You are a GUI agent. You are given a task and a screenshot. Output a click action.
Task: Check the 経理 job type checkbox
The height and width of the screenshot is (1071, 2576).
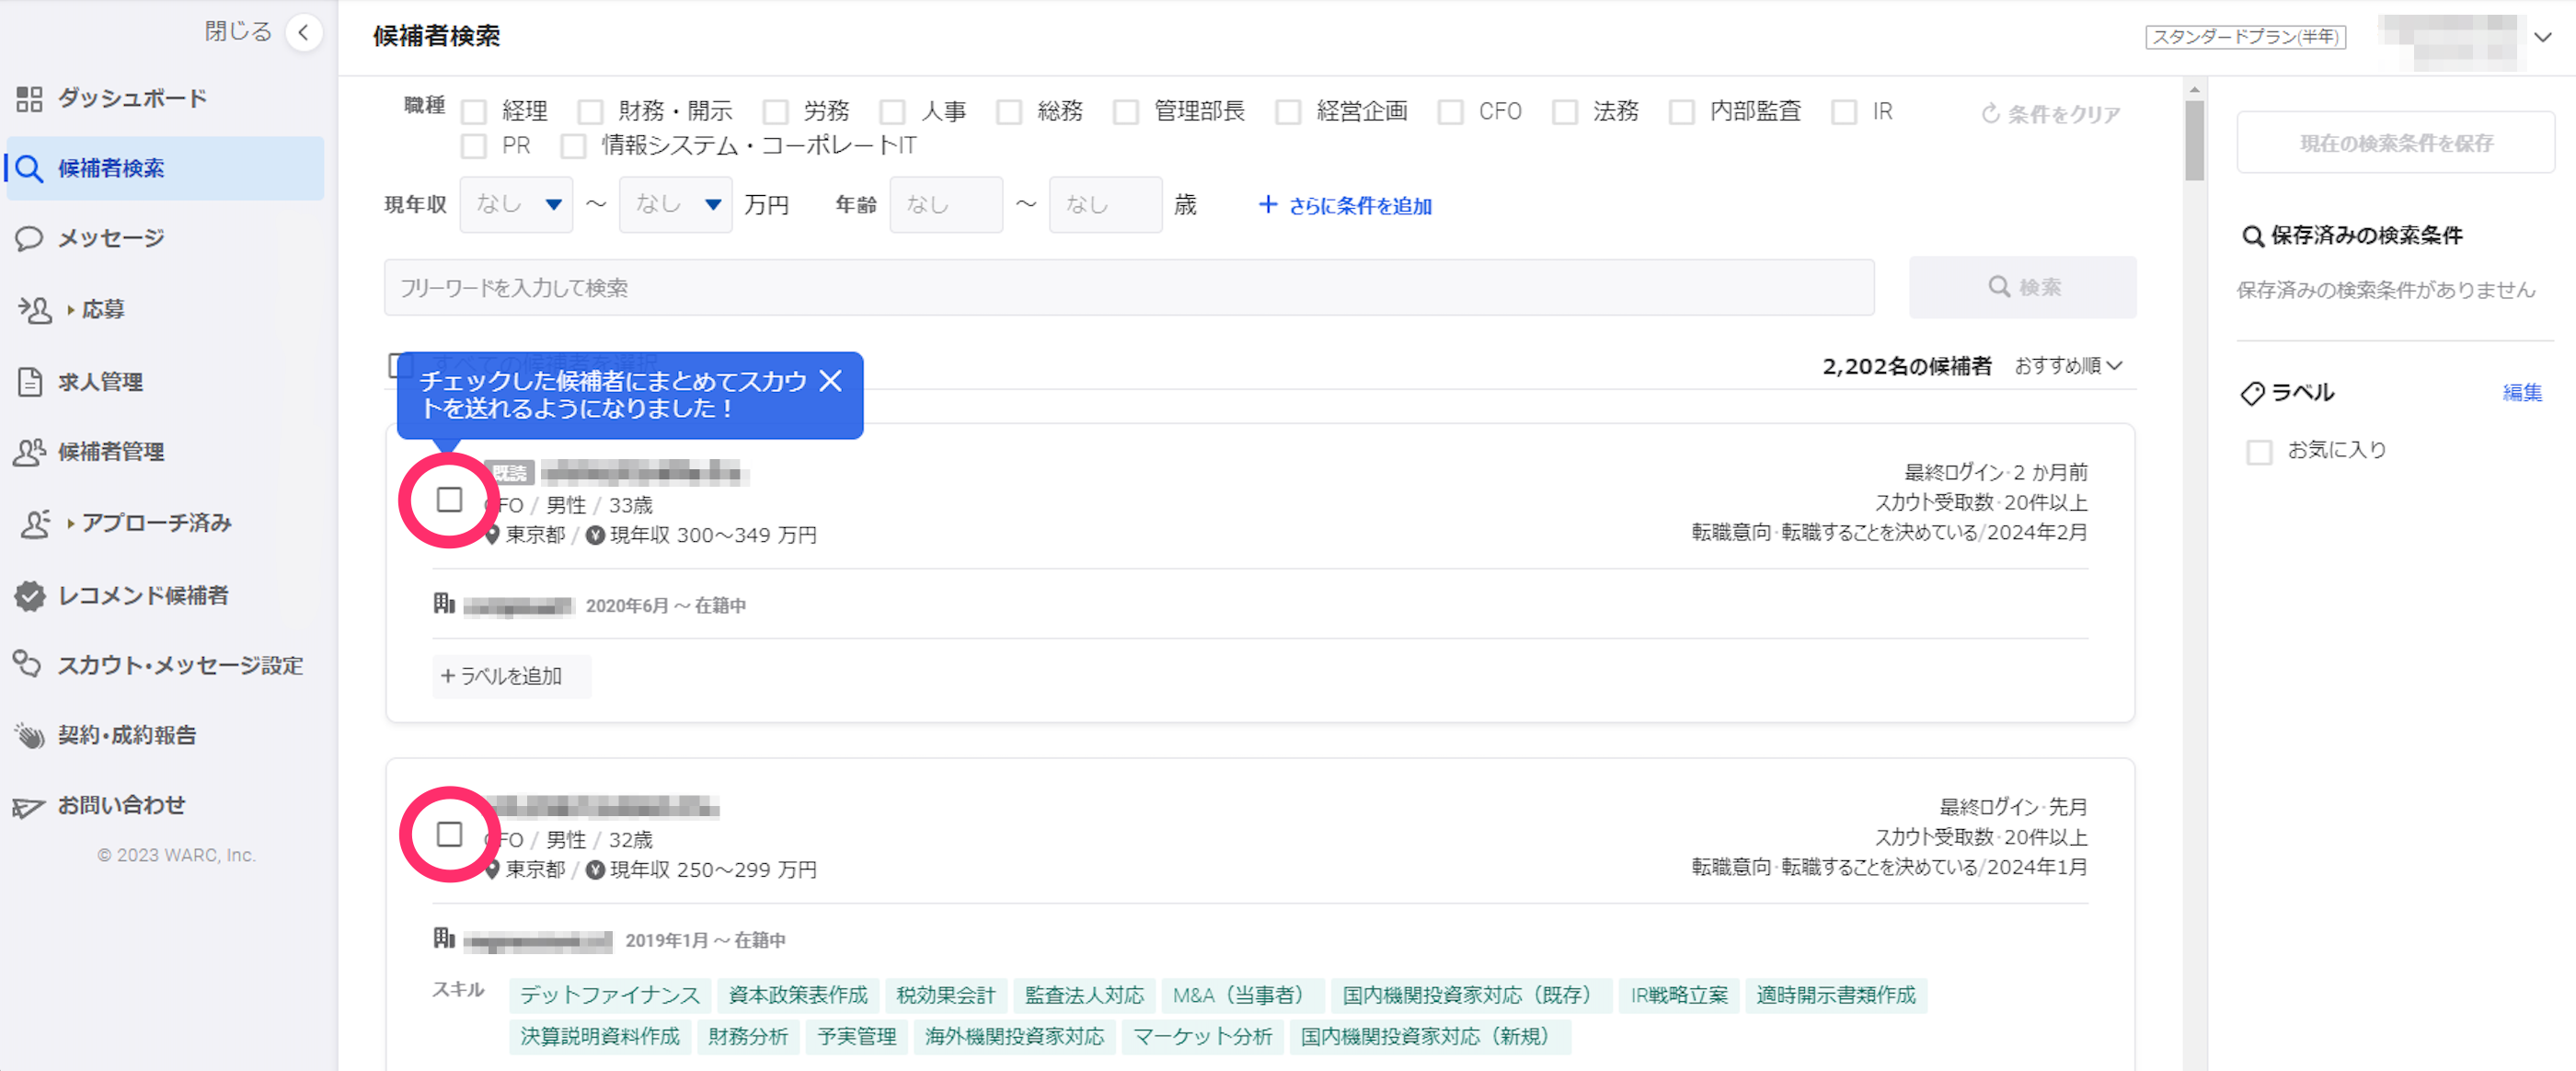pos(474,112)
